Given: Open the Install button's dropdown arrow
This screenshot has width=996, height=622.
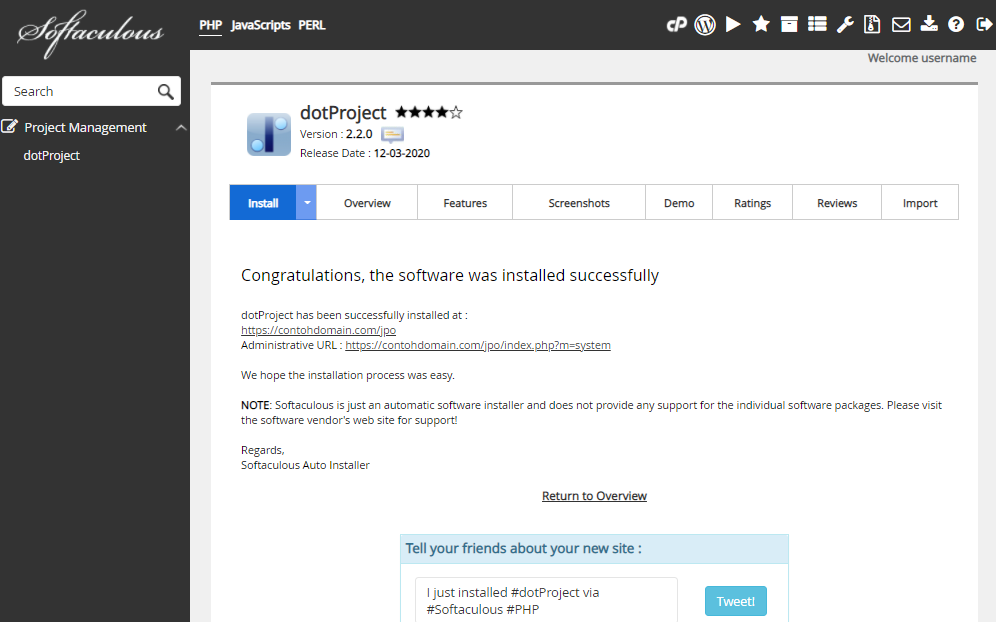Looking at the screenshot, I should coord(306,202).
